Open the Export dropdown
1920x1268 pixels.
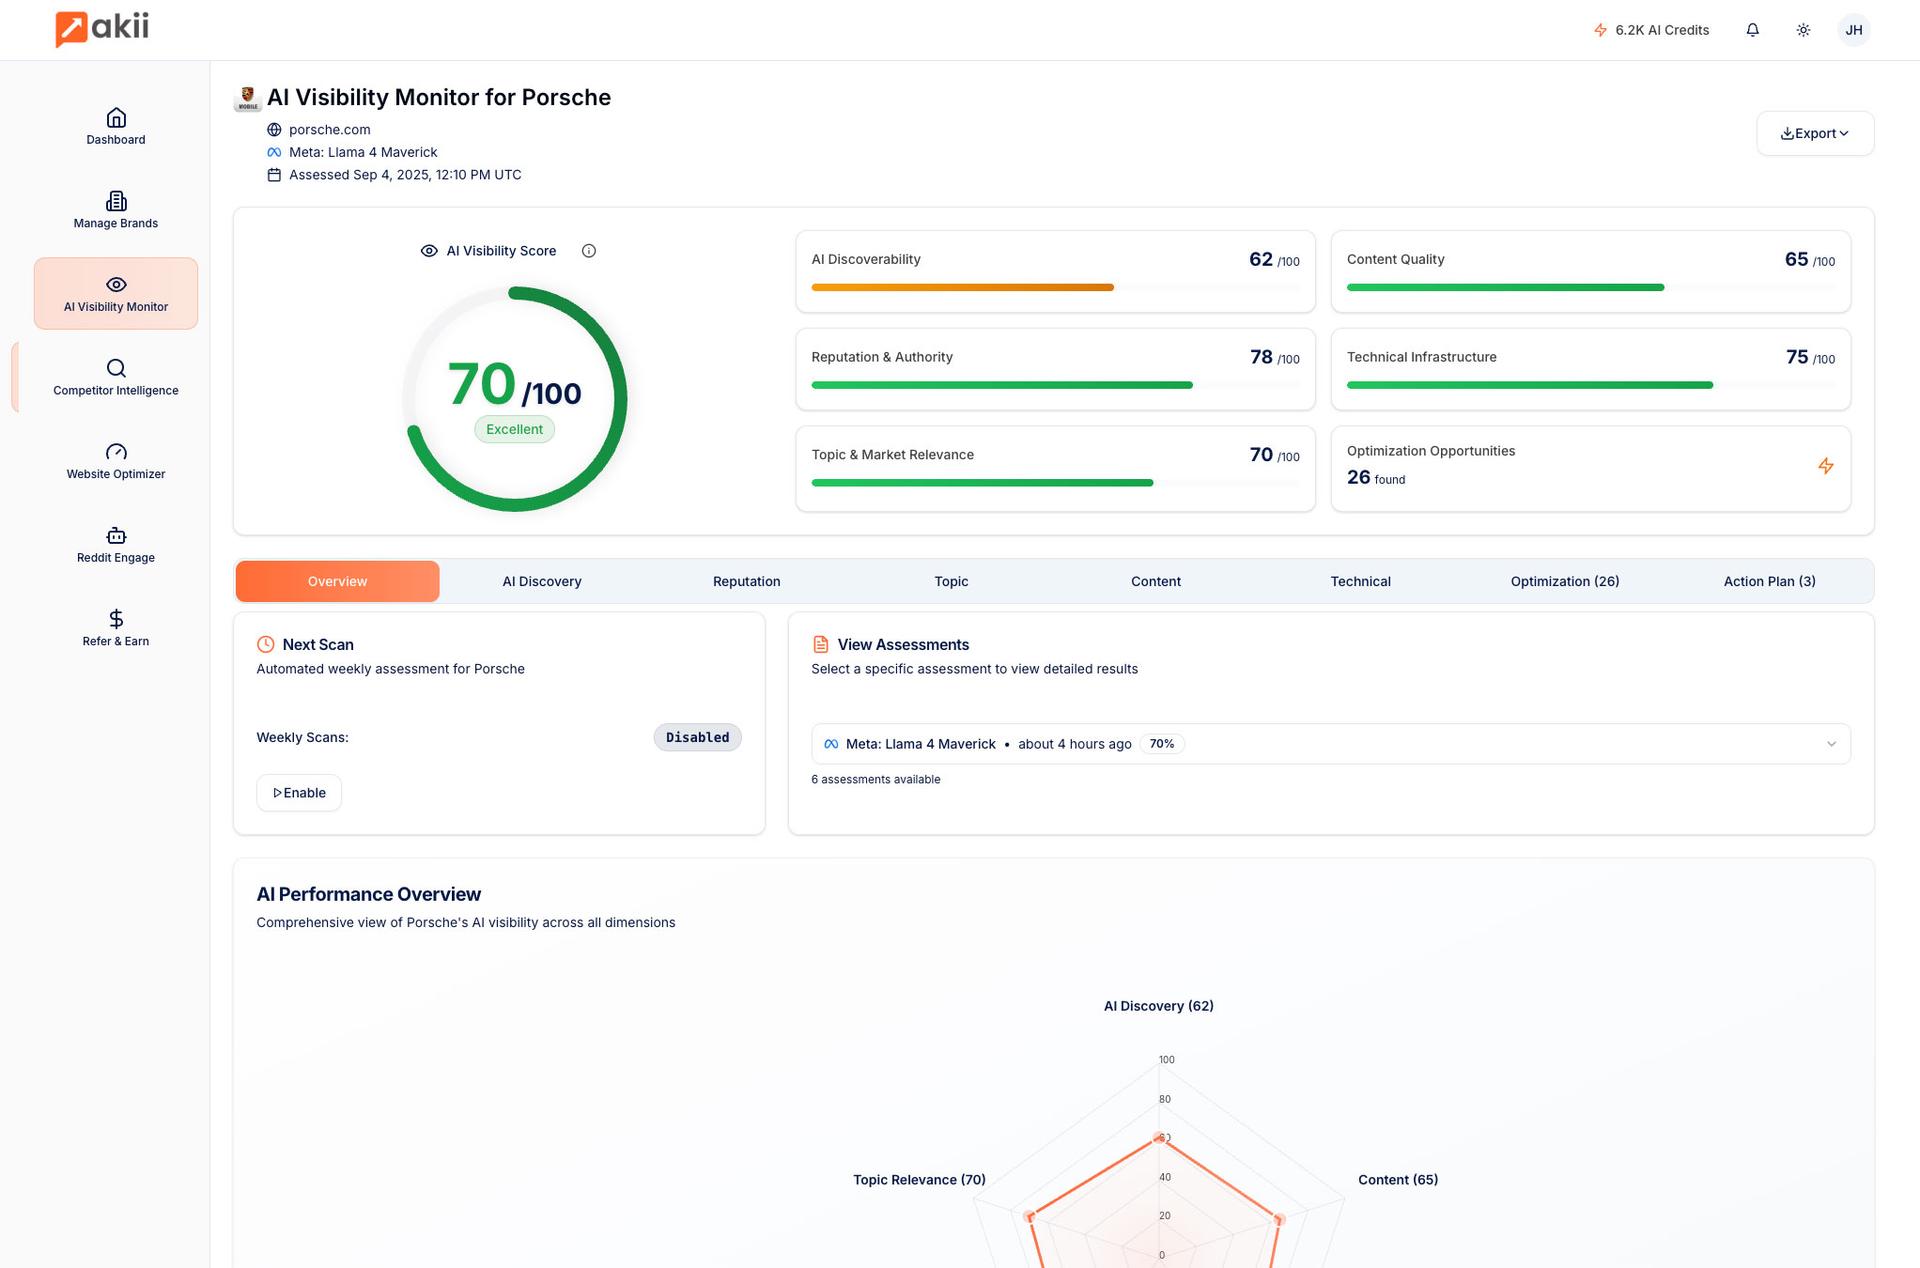click(1814, 133)
